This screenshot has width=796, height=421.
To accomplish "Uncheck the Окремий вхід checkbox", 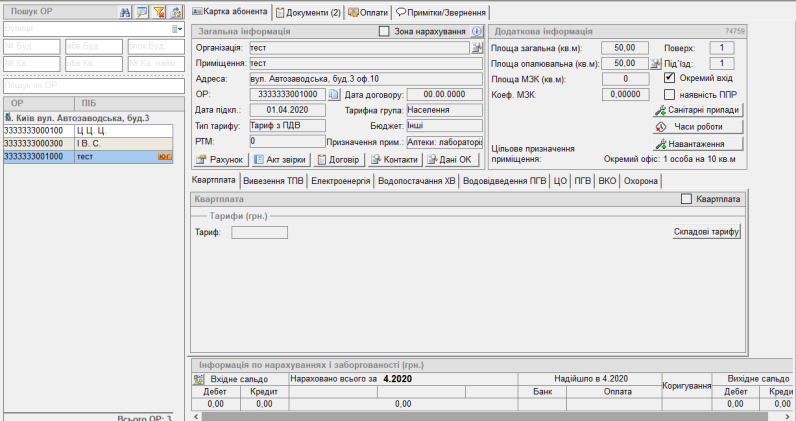I will coord(669,78).
